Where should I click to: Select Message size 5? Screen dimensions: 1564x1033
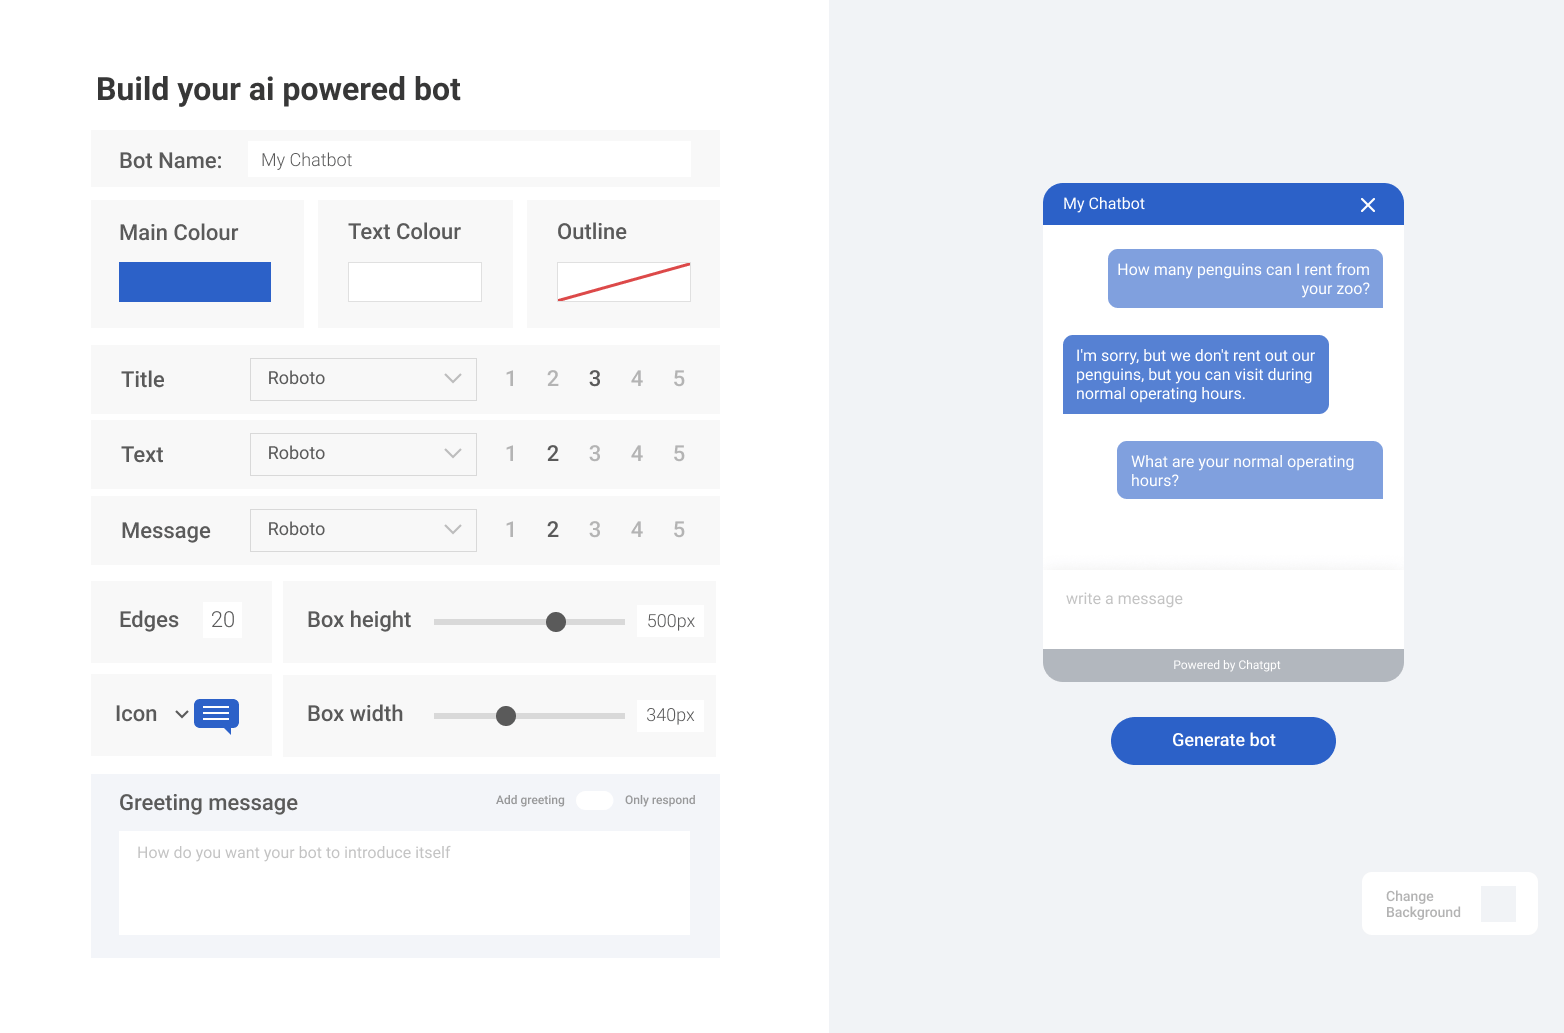click(x=679, y=530)
